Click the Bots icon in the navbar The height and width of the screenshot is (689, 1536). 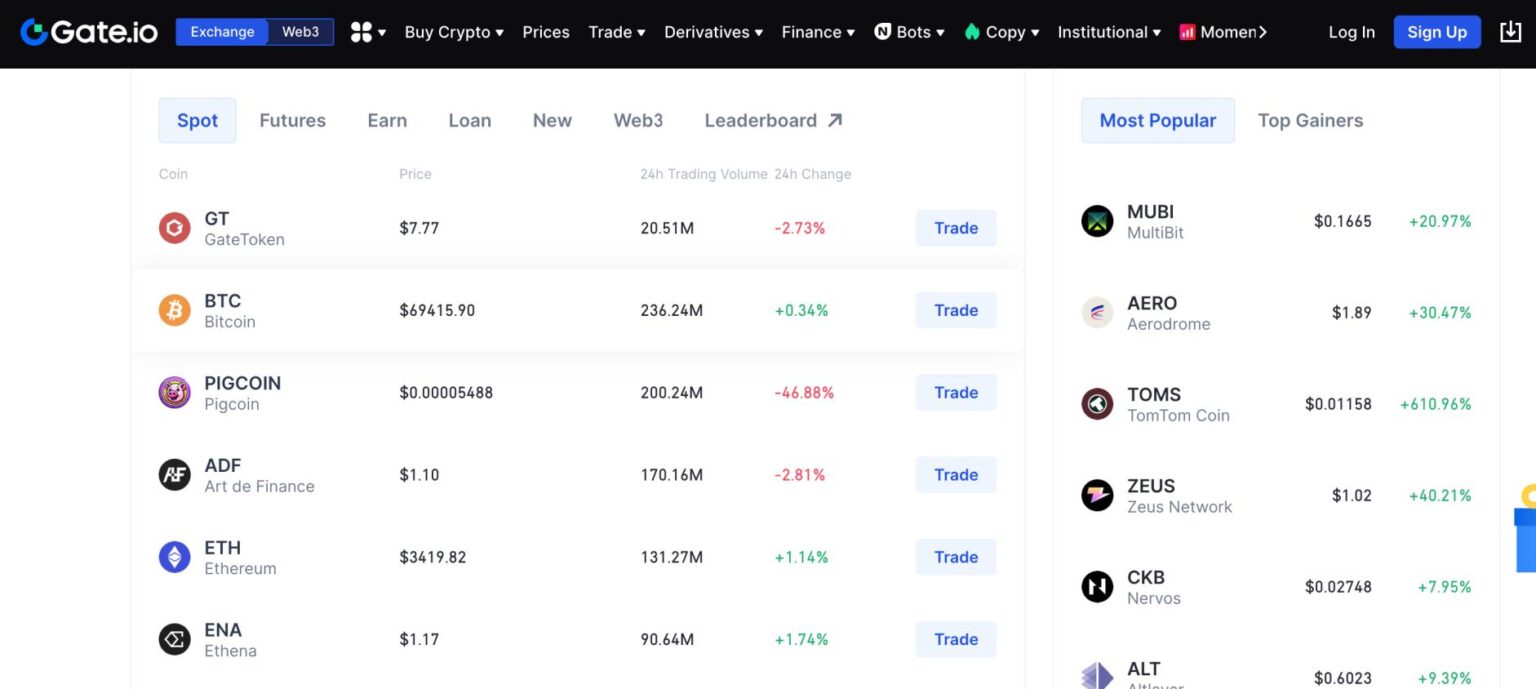882,31
